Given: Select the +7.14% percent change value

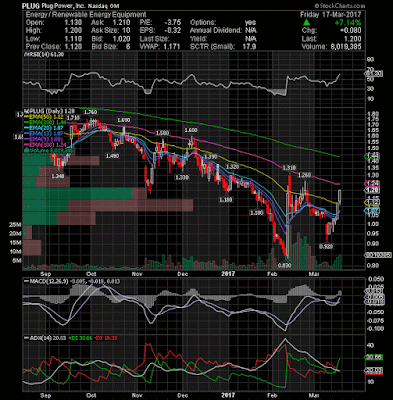Looking at the screenshot, I should (348, 23).
